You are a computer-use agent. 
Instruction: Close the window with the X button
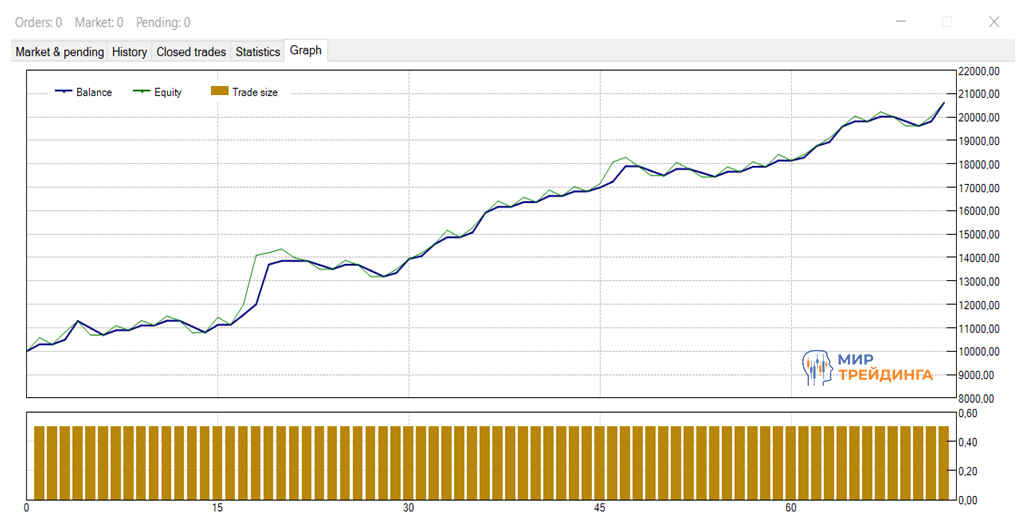993,21
